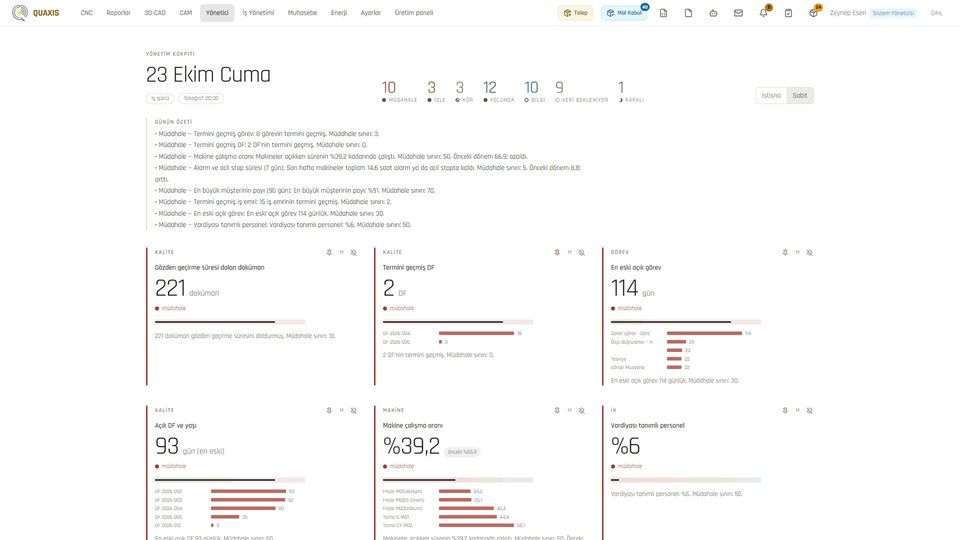Open the Raporlar menu

point(118,13)
